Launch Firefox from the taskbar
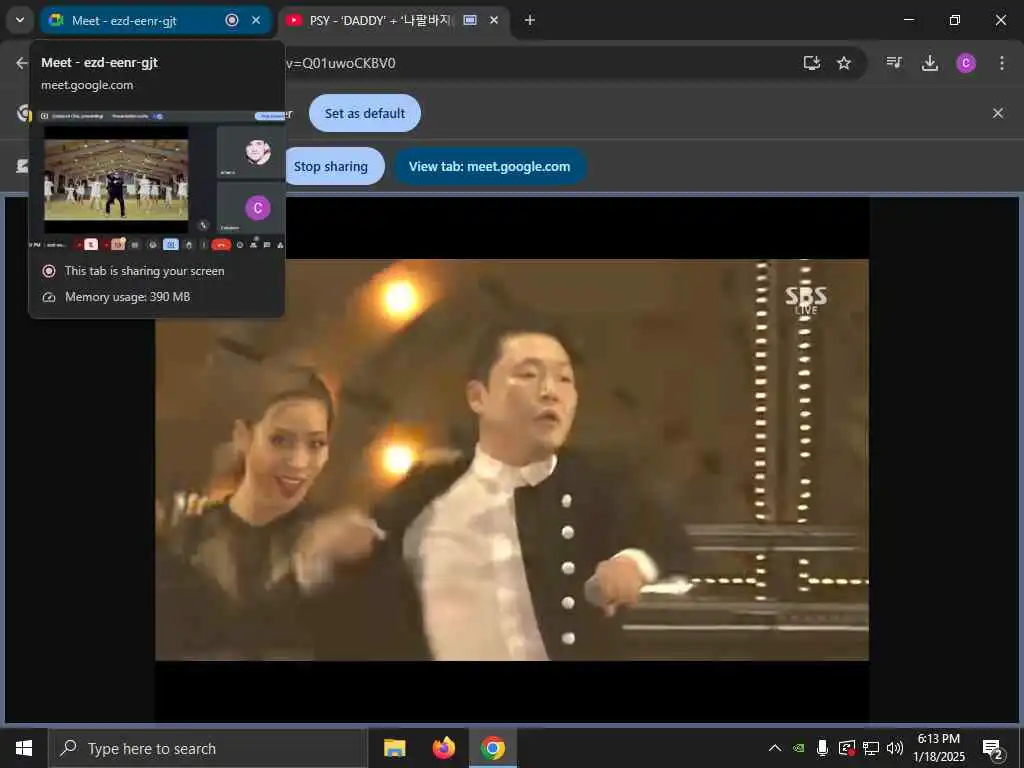 pyautogui.click(x=443, y=748)
